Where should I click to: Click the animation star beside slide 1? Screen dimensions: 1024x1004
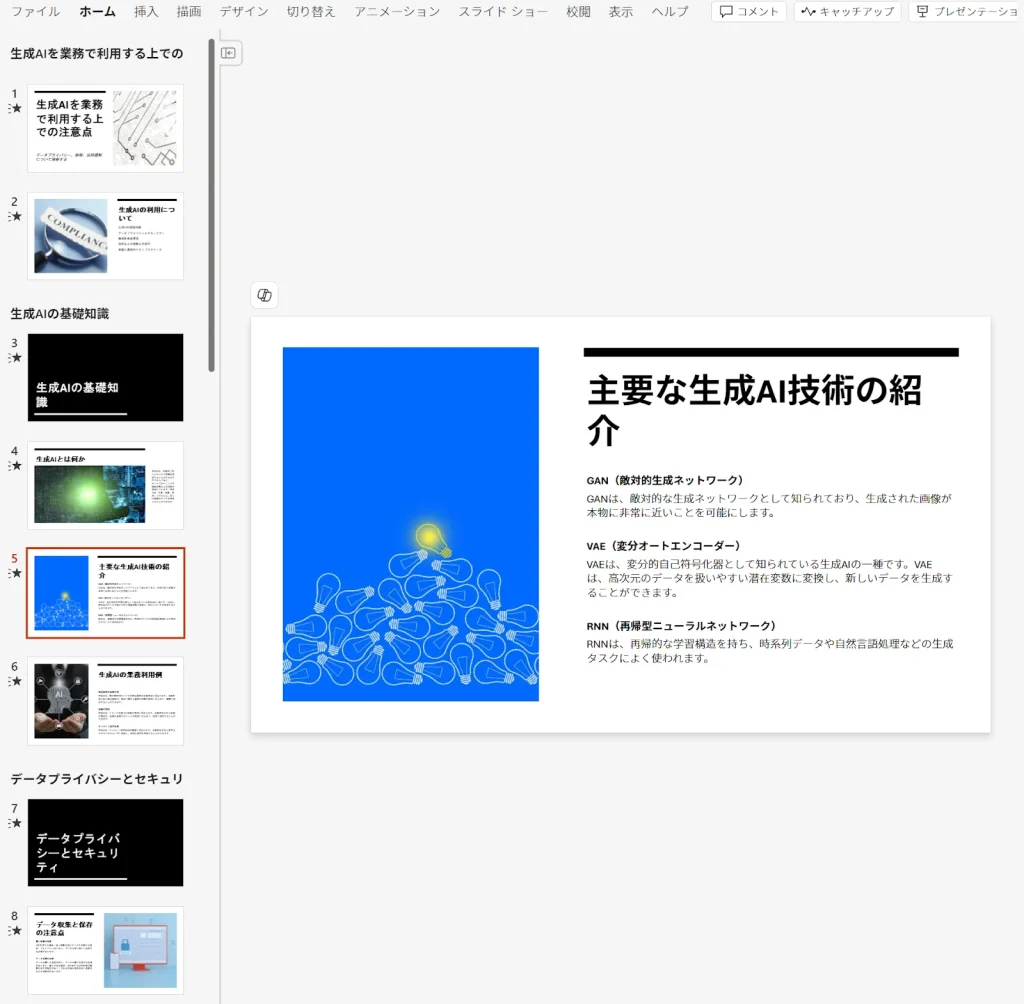(15, 108)
